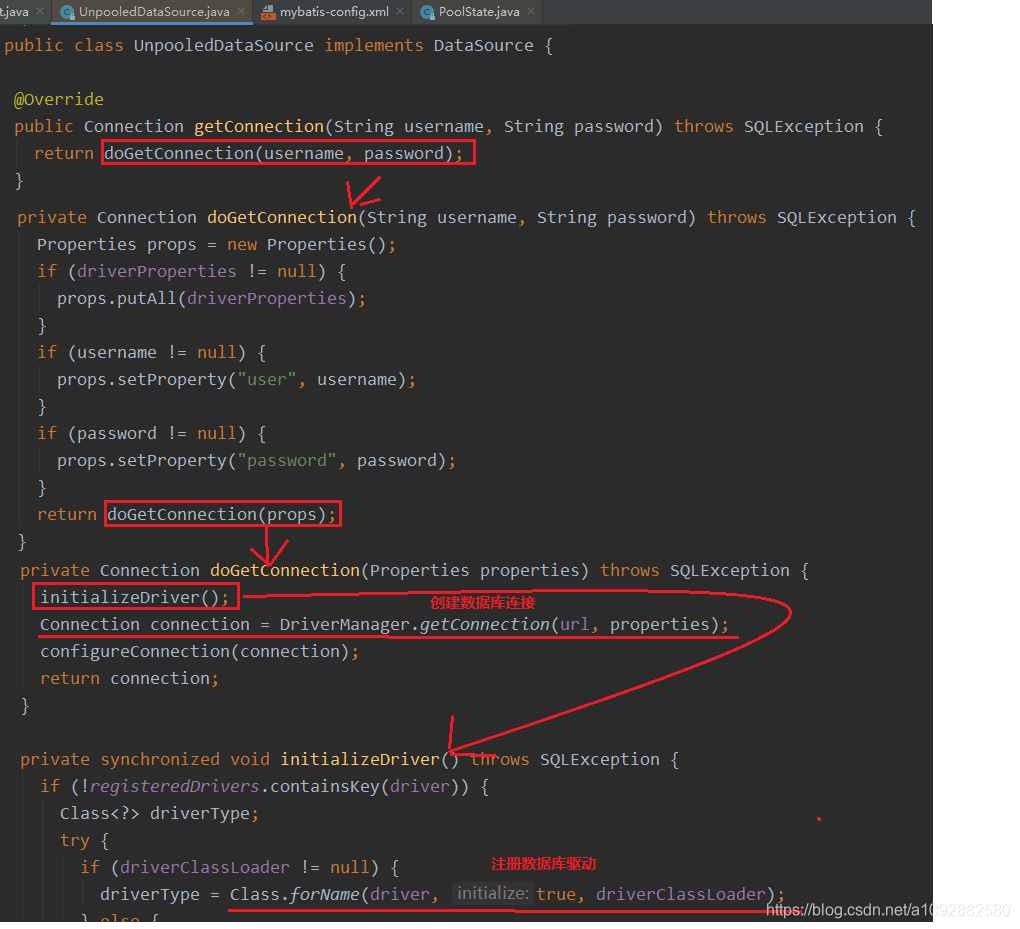Click the @Override annotation

59,99
